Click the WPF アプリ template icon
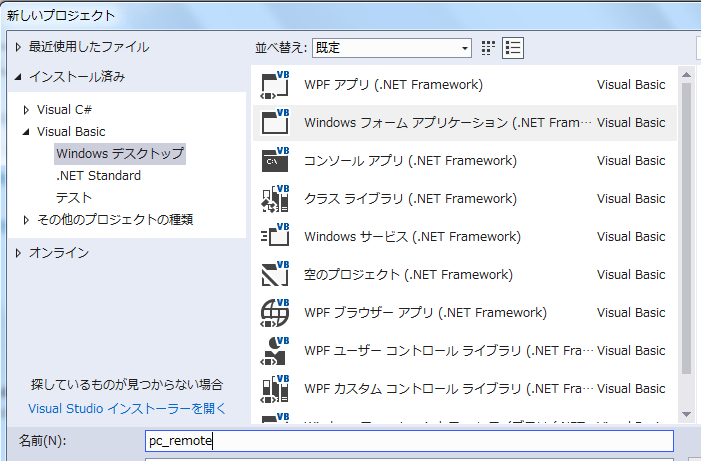 tap(275, 85)
